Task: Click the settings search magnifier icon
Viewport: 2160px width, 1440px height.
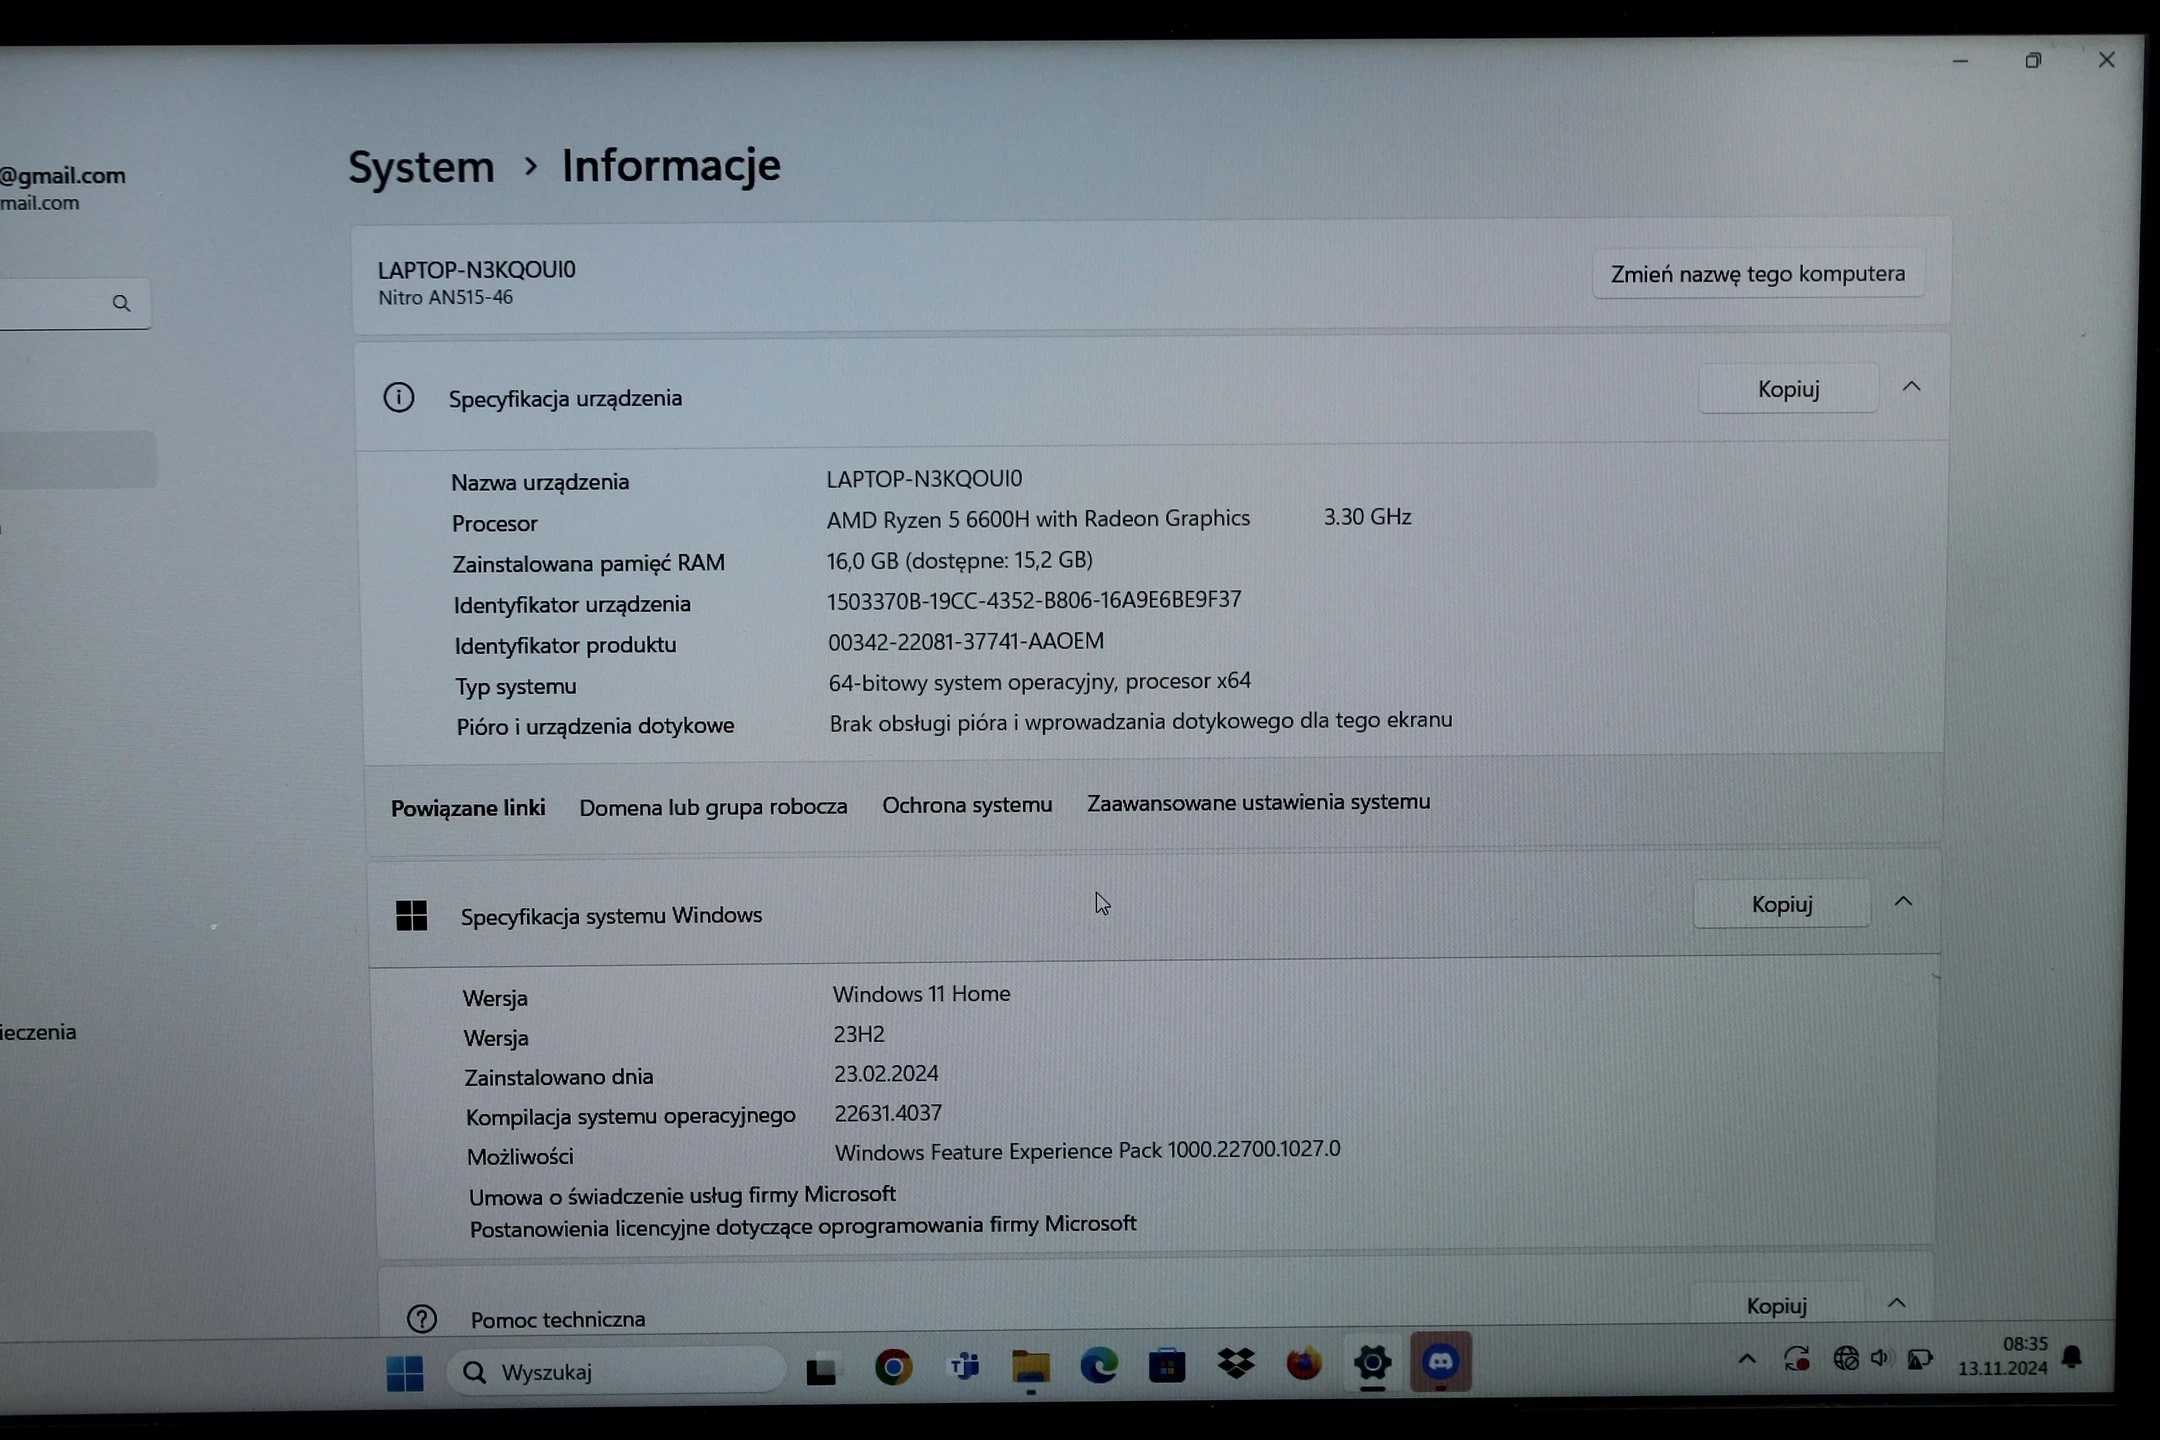Action: [121, 303]
